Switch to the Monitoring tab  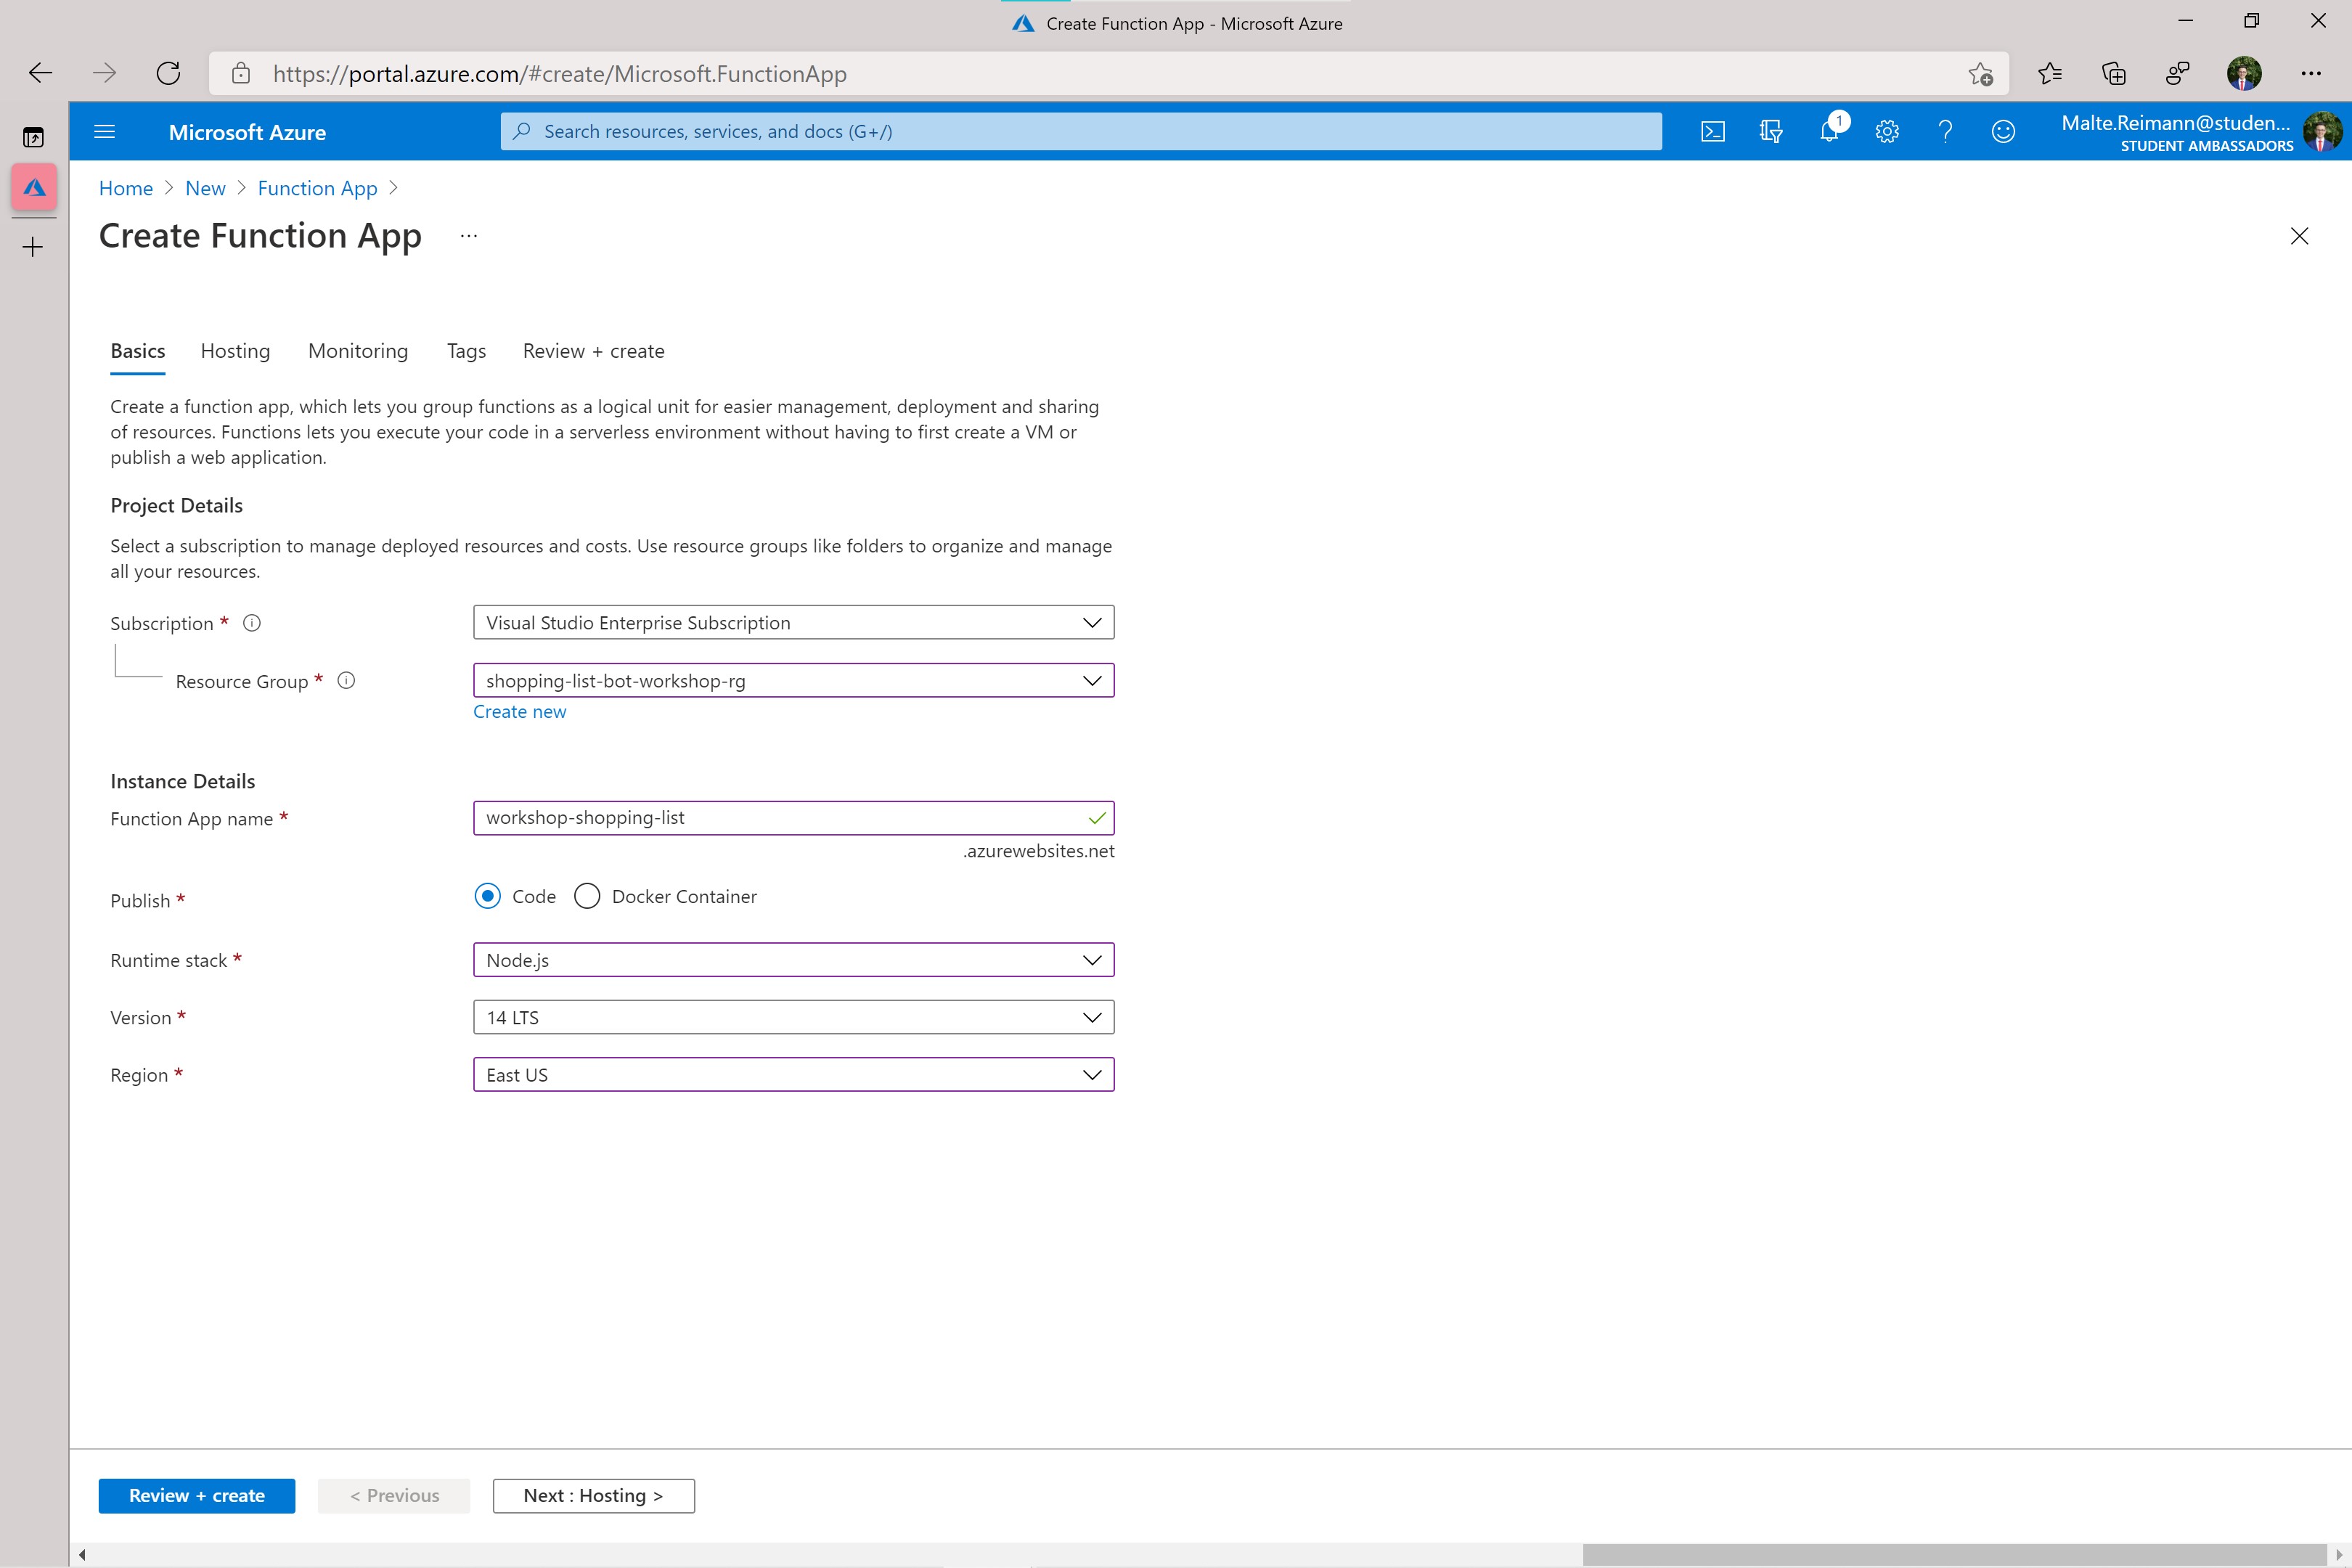[357, 350]
